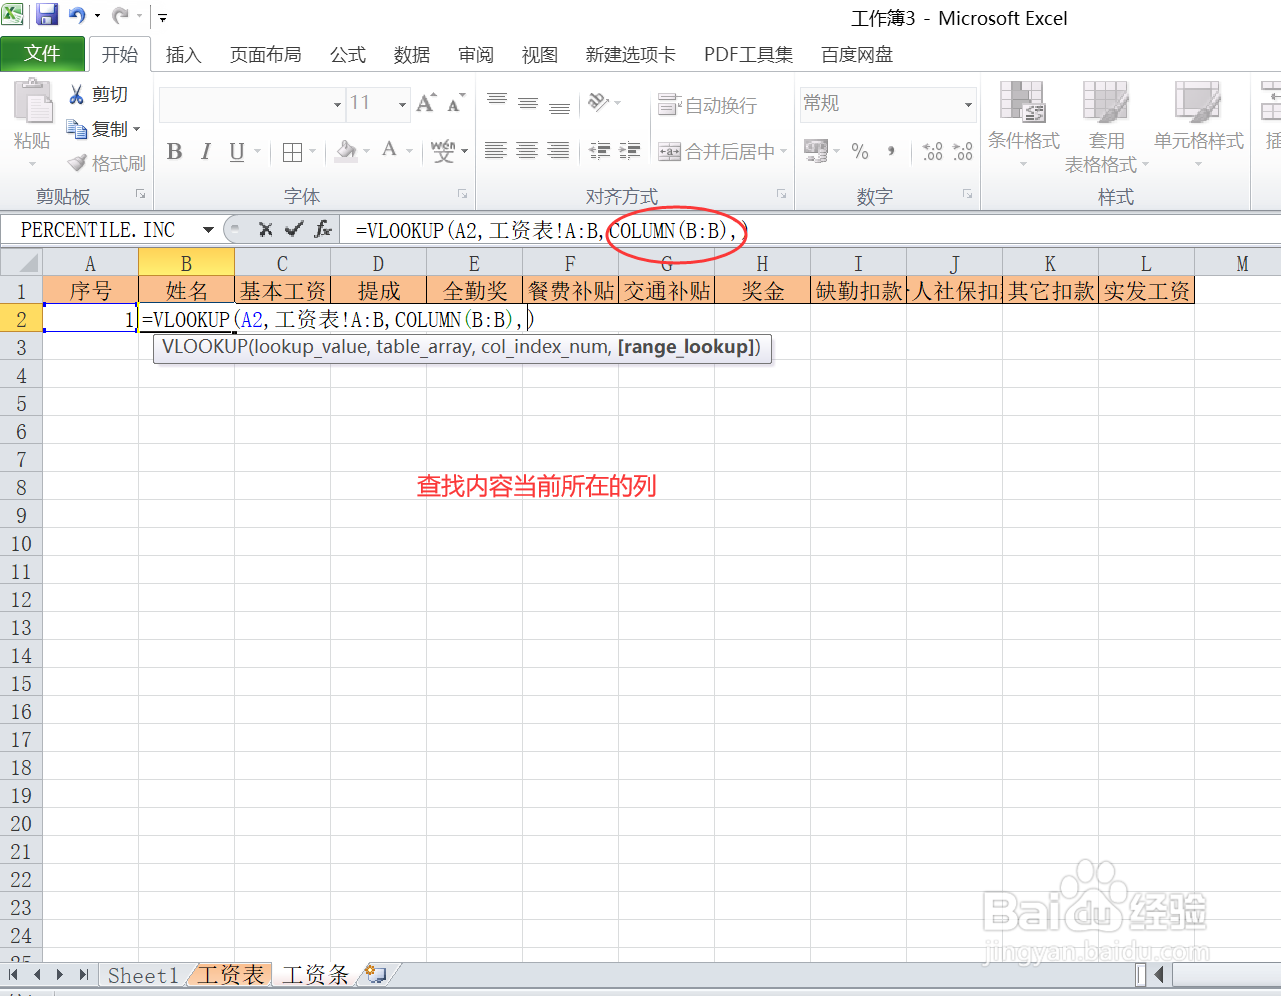Click the Redo arrow icon
Image resolution: width=1281 pixels, height=996 pixels.
point(120,16)
